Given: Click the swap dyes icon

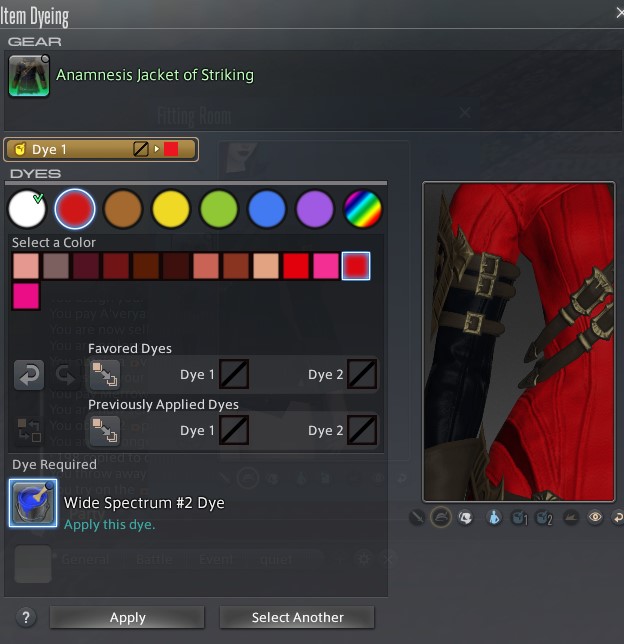Looking at the screenshot, I should coord(29,430).
